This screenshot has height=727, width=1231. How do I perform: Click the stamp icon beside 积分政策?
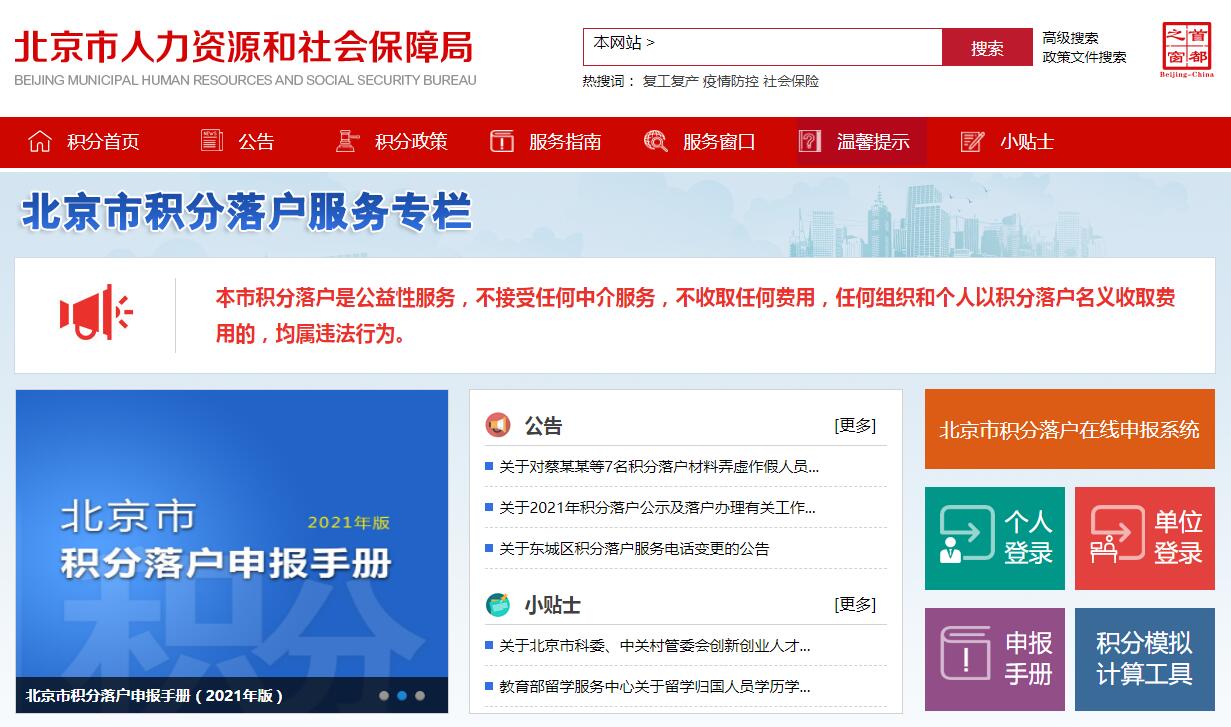[x=347, y=141]
